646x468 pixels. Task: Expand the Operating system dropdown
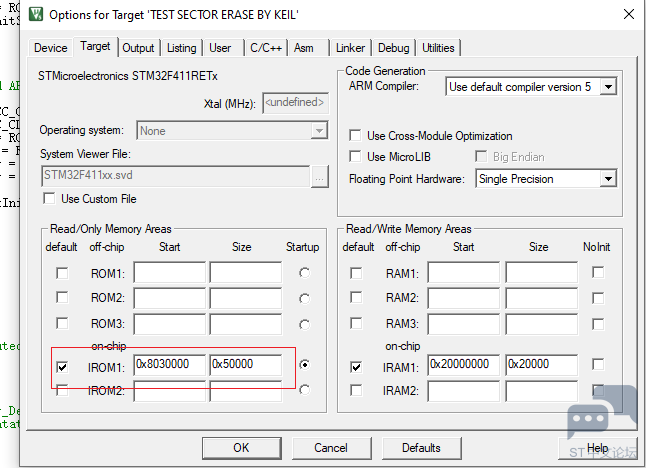319,131
